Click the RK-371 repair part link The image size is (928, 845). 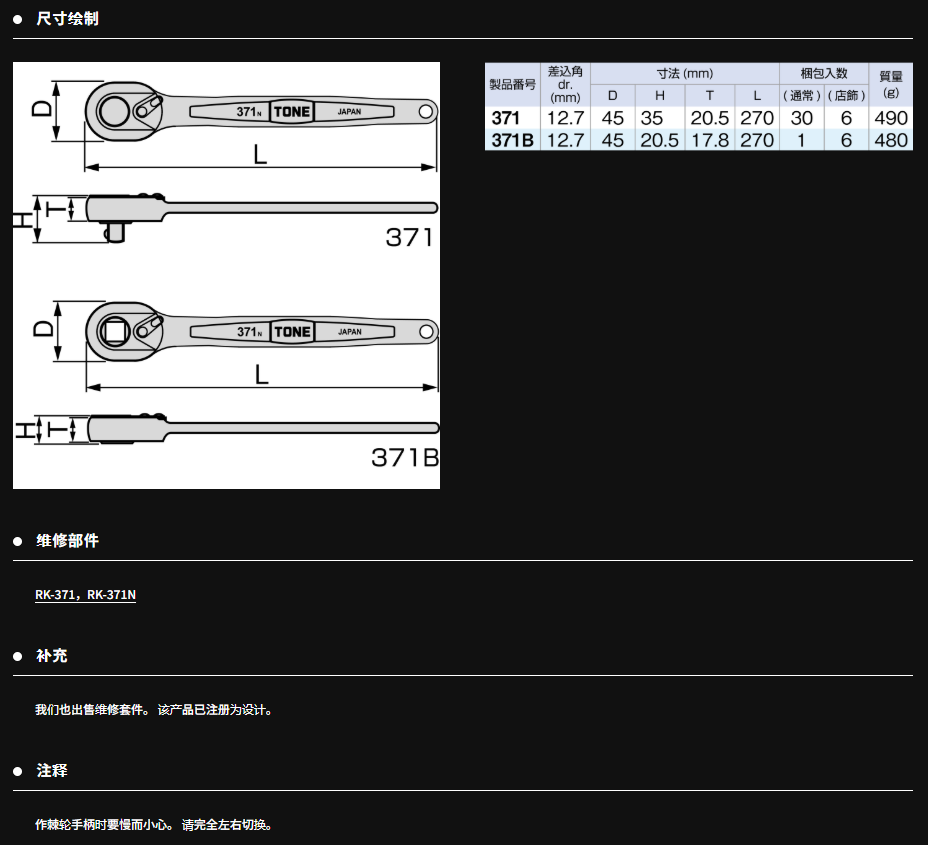coord(56,595)
